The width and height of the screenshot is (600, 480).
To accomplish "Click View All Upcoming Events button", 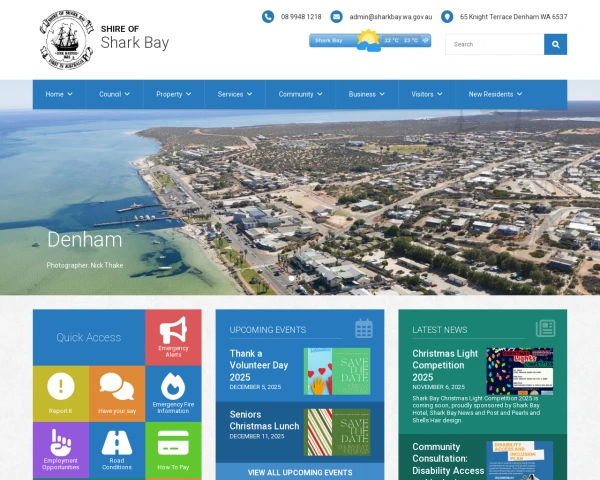I will tap(300, 472).
